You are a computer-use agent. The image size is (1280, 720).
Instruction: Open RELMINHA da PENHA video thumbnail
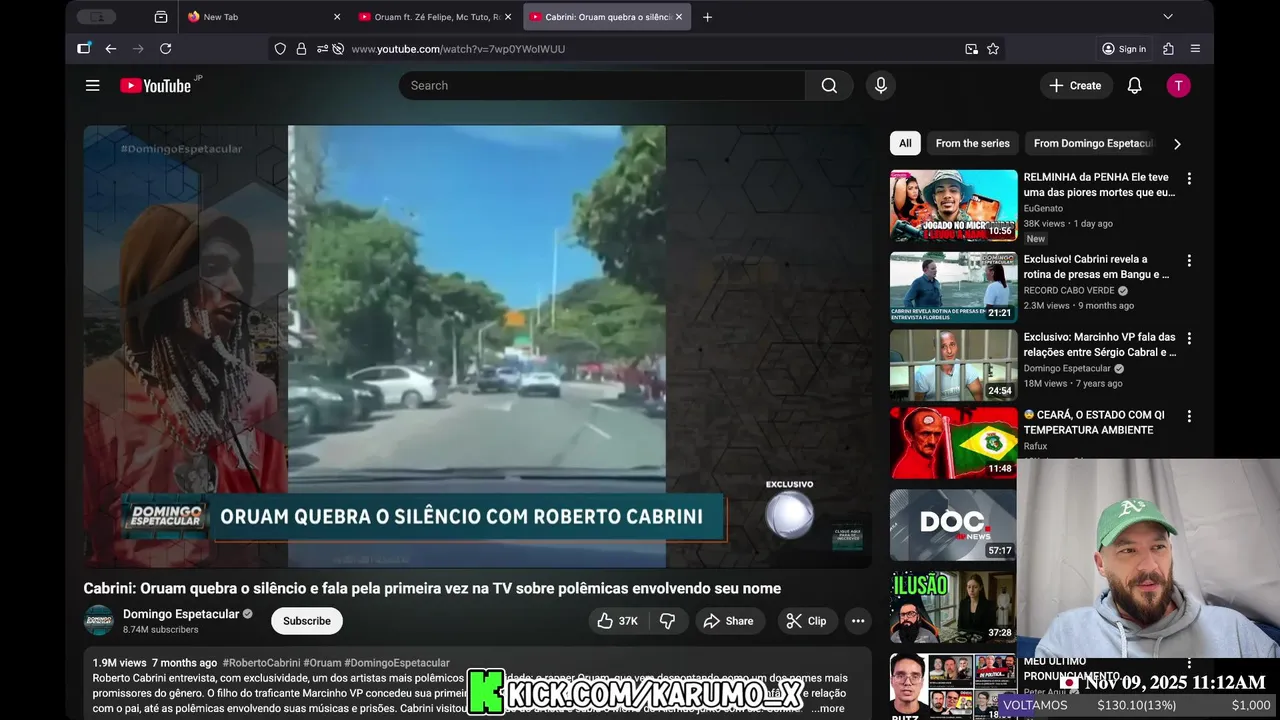click(x=954, y=206)
